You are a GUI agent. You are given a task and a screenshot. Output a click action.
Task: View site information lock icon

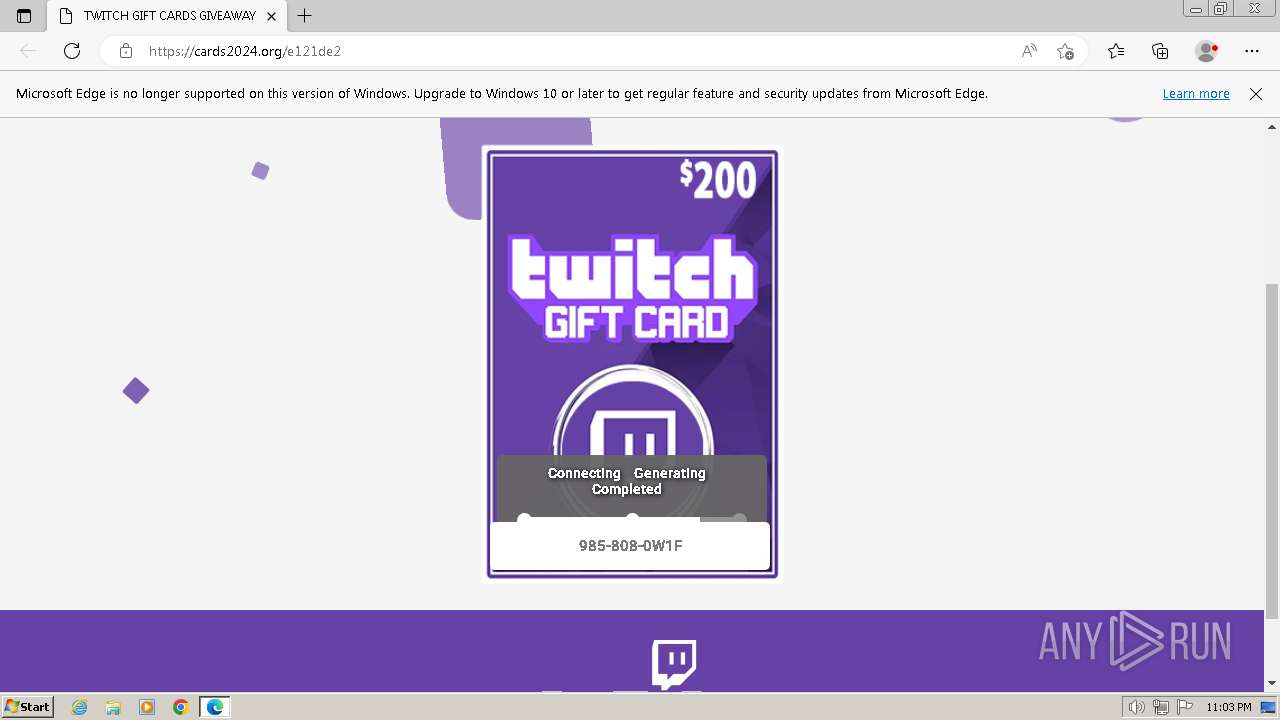tap(126, 51)
